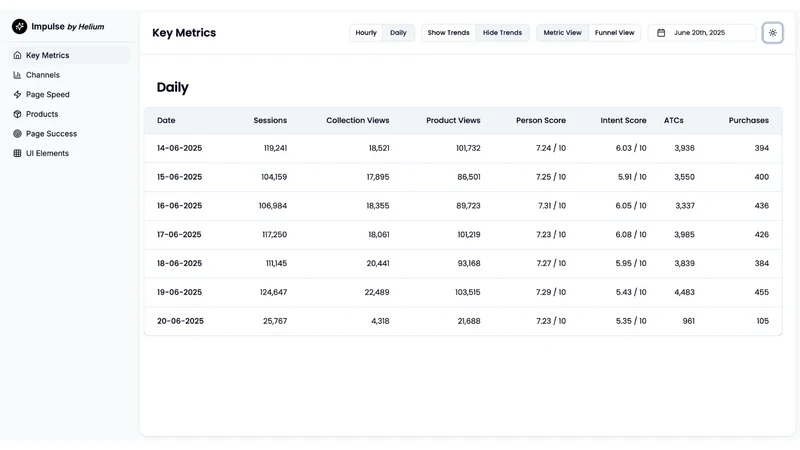Screen dimensions: 800x450
Task: Open UI Elements in the sidebar
Action: coord(70,153)
